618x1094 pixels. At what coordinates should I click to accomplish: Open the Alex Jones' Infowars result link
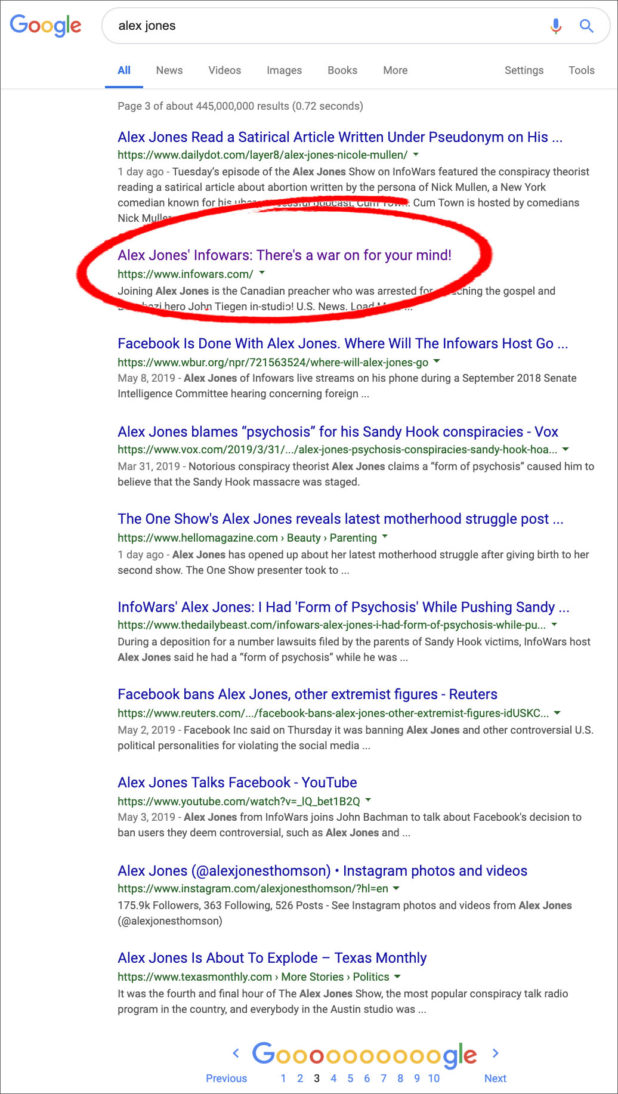click(x=285, y=255)
